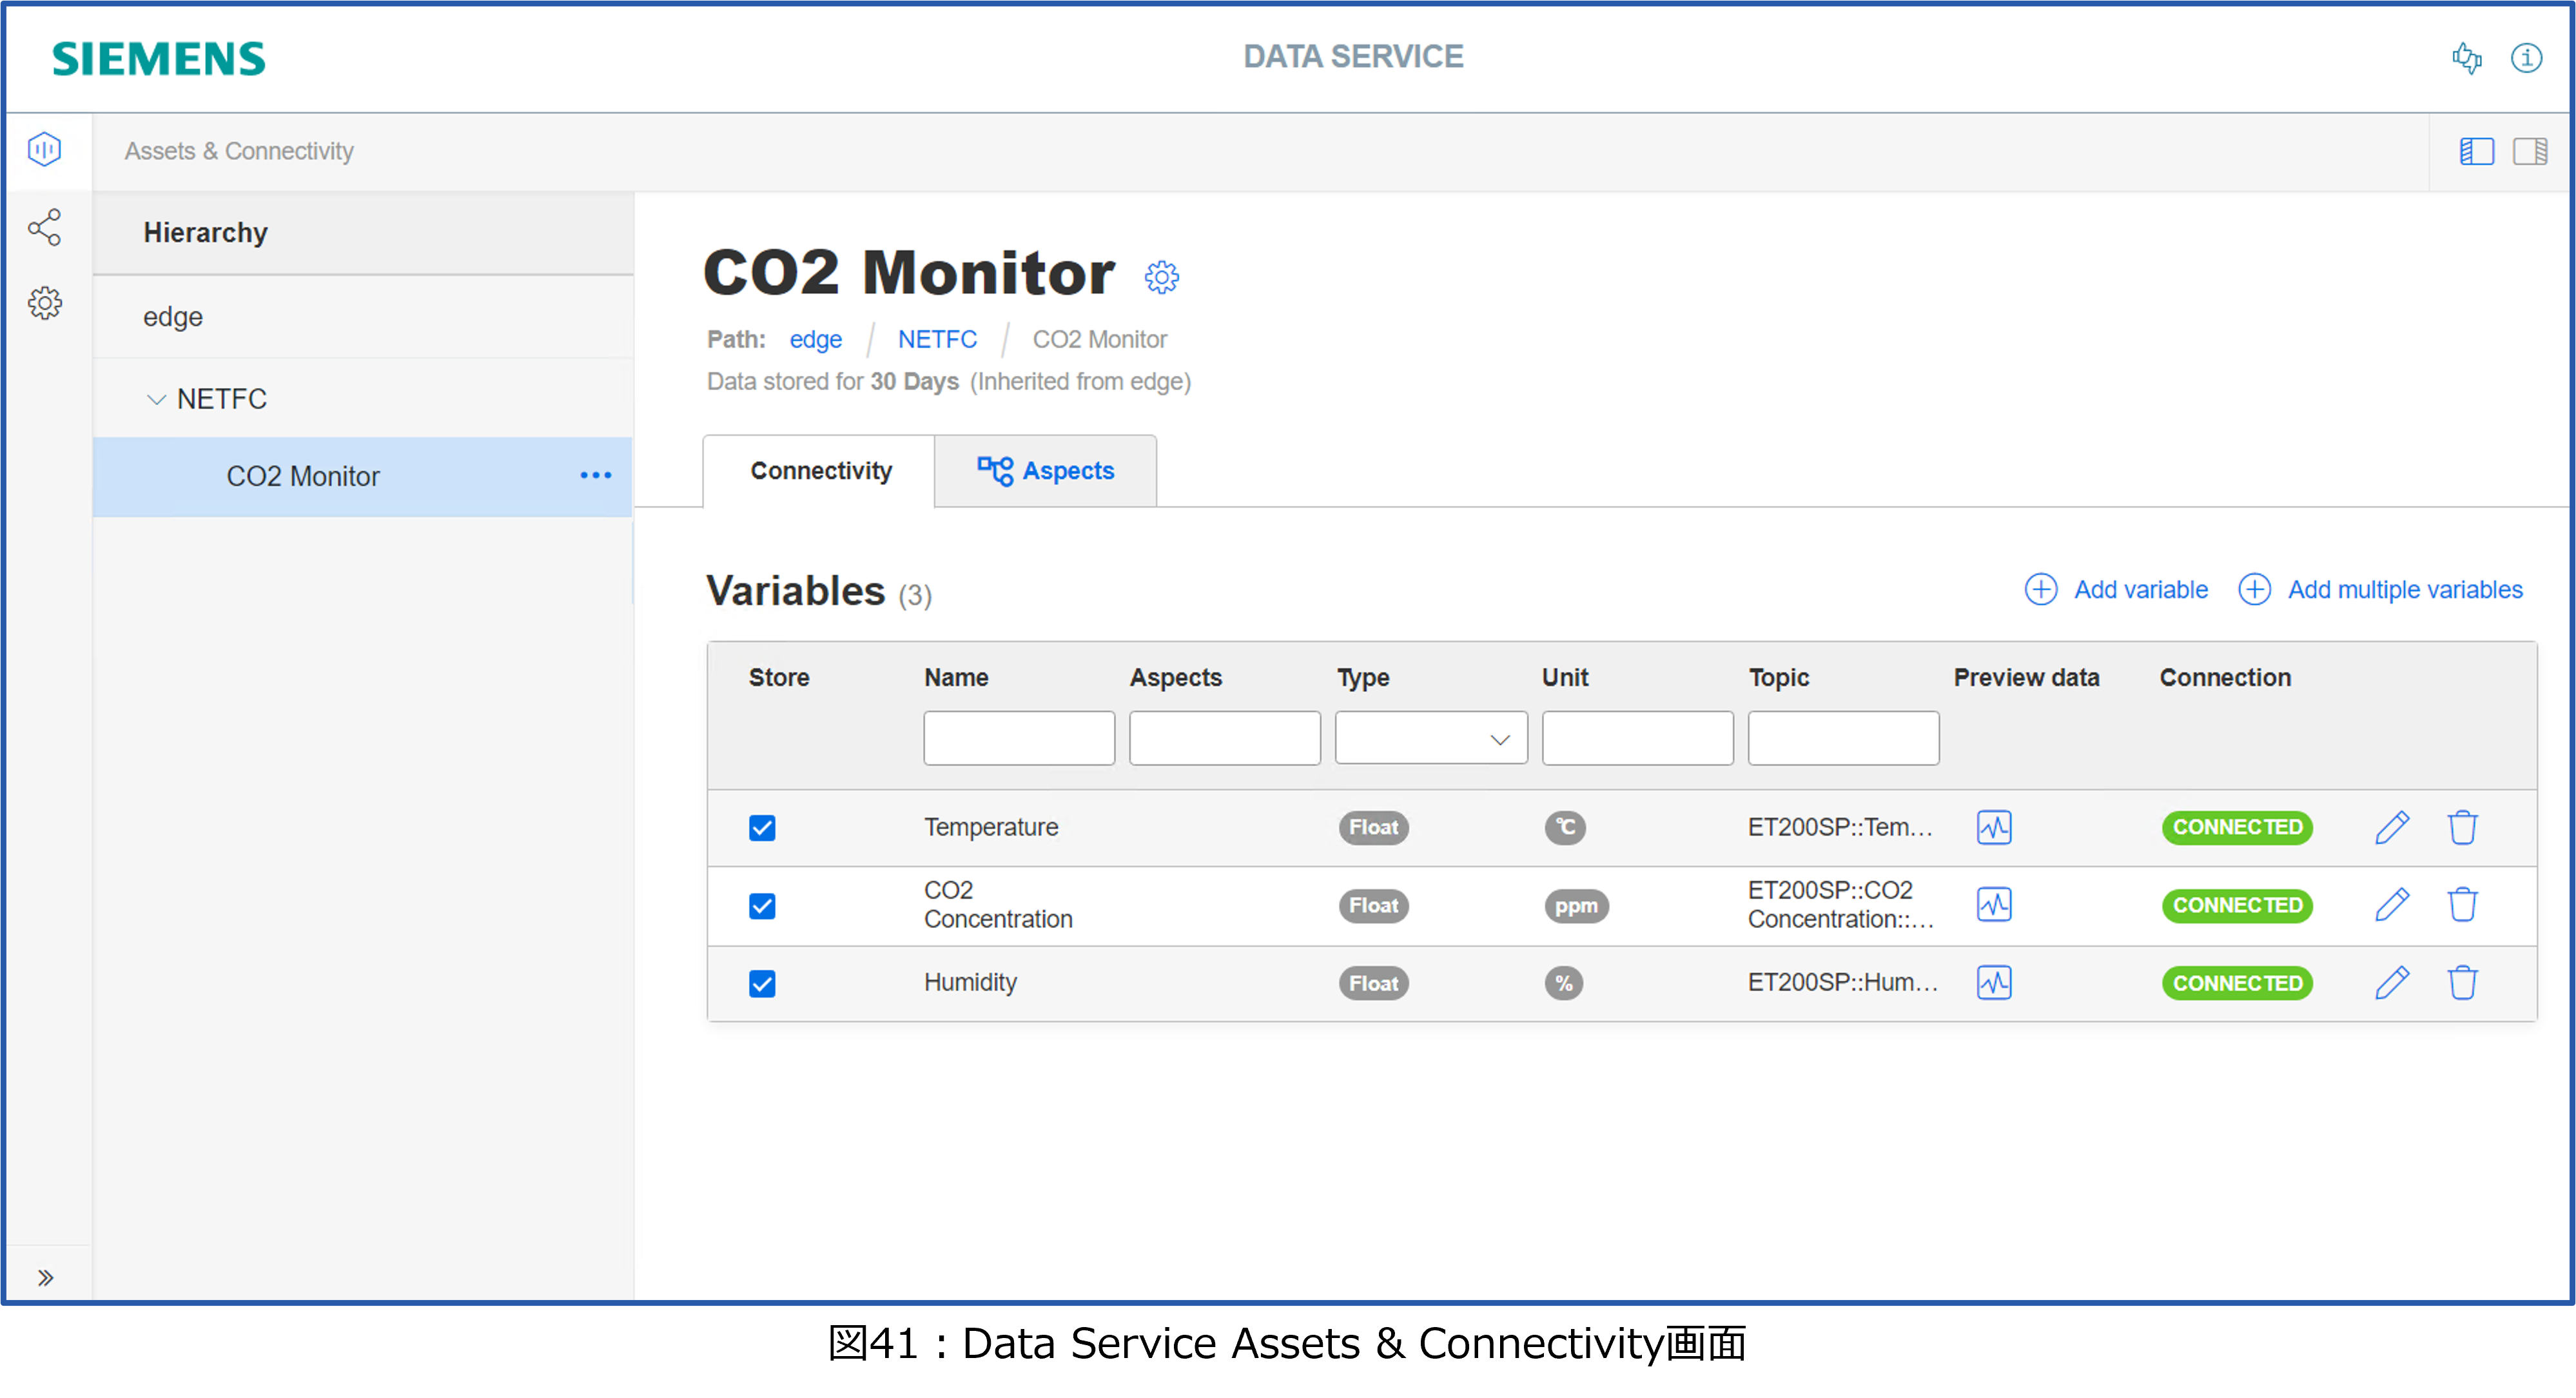
Task: Click the Name filter input field
Action: pos(1018,739)
